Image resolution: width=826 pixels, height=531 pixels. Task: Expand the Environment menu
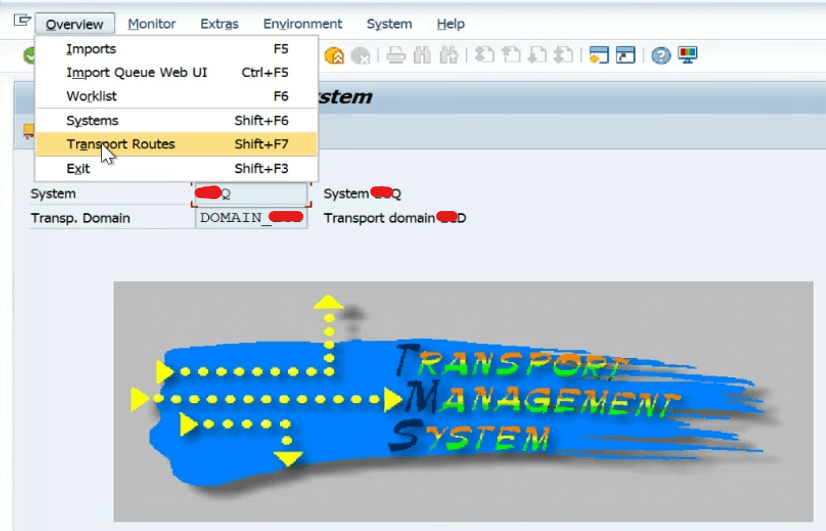pos(302,24)
